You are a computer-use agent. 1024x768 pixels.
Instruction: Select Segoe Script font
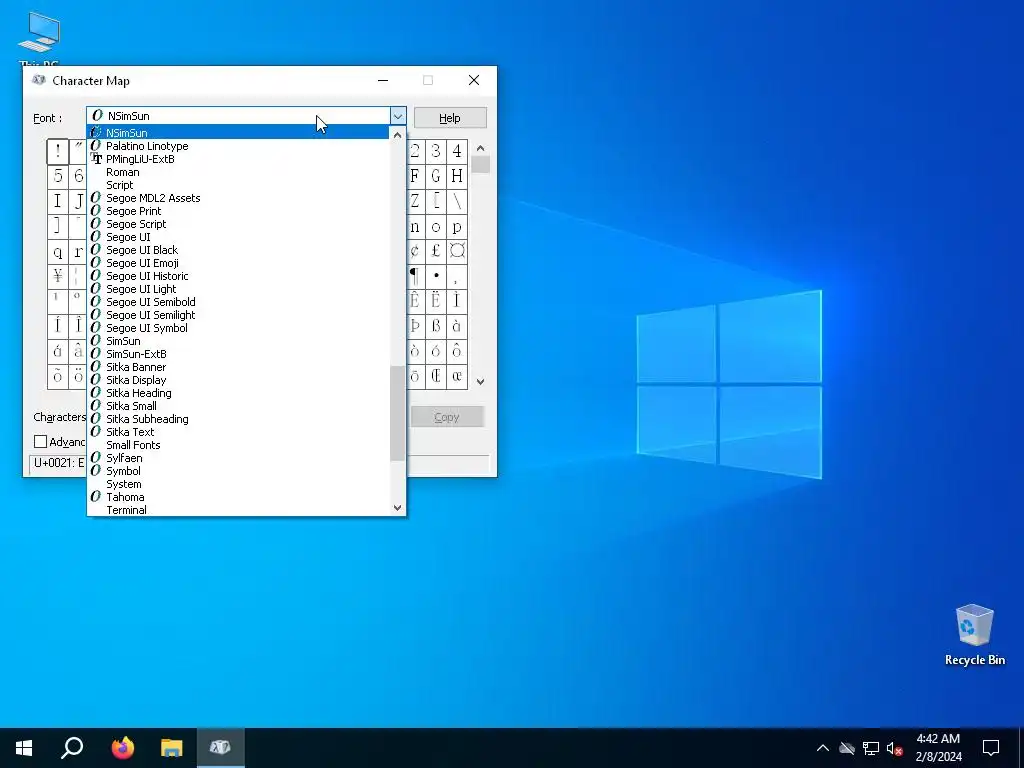click(238, 224)
